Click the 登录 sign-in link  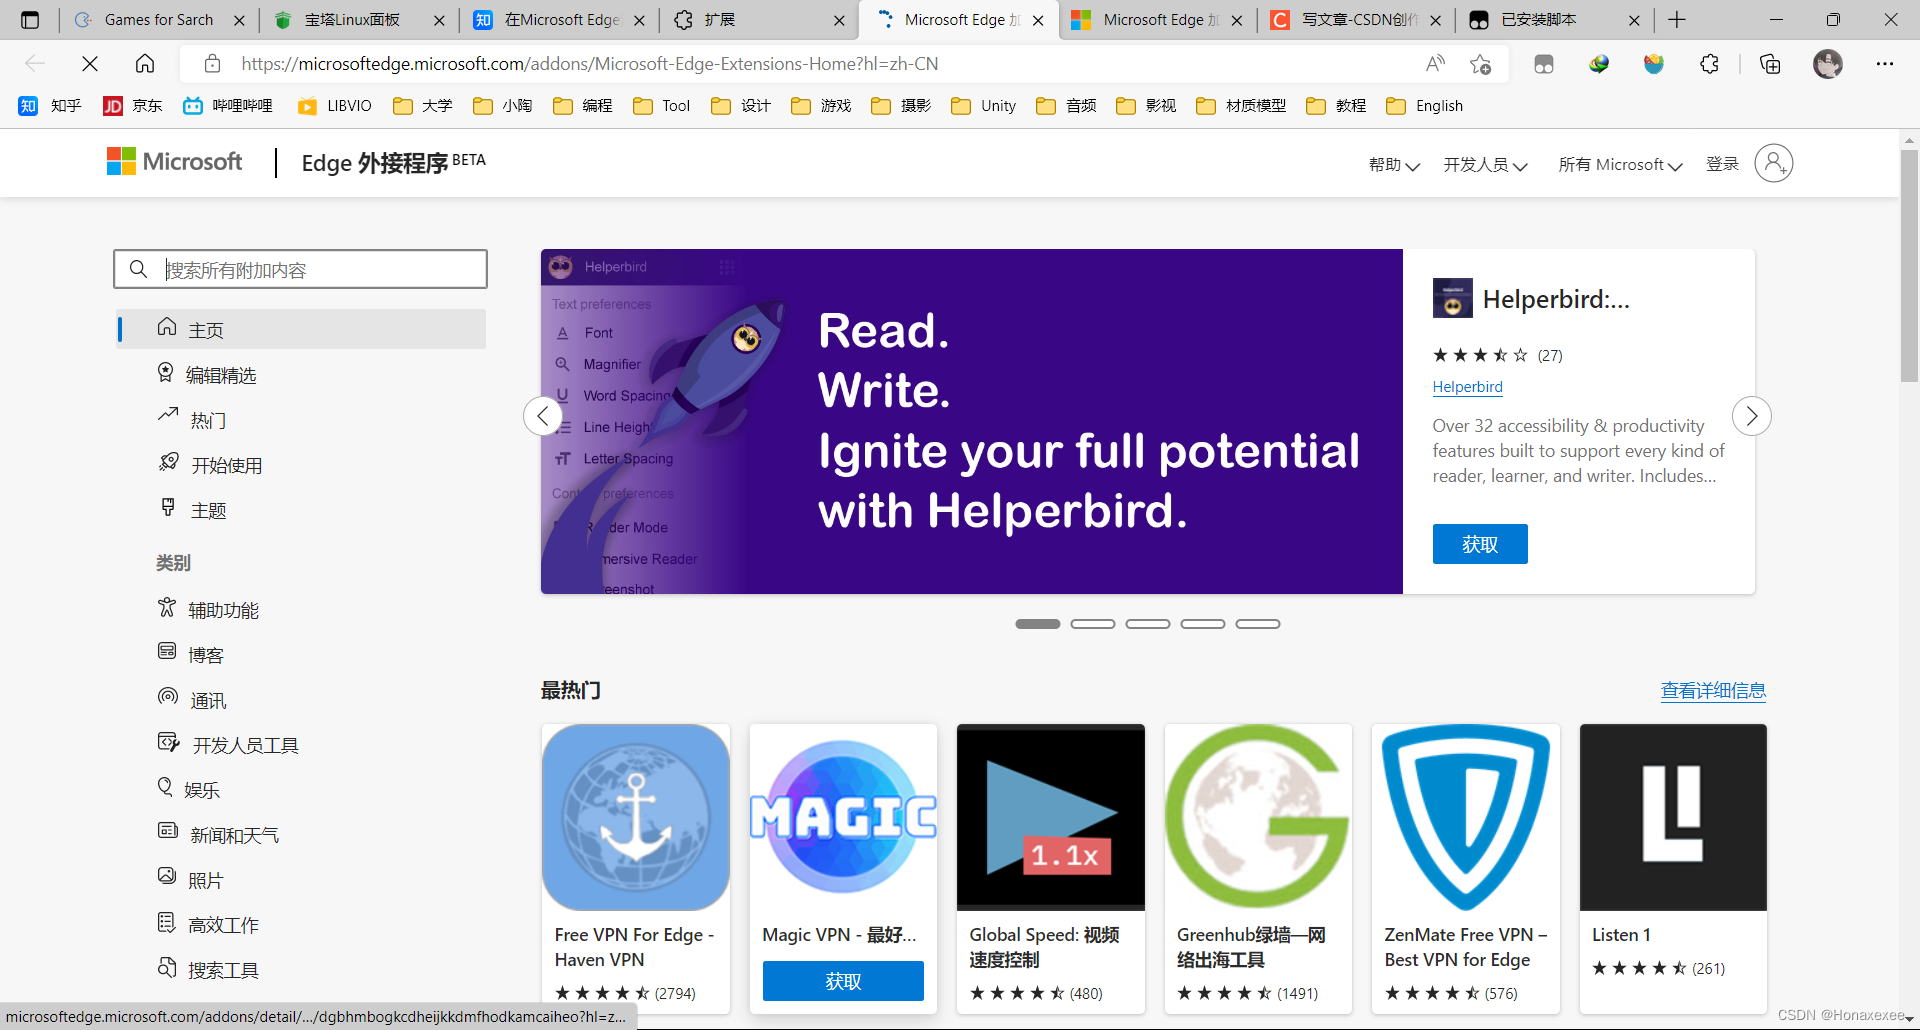pyautogui.click(x=1722, y=164)
